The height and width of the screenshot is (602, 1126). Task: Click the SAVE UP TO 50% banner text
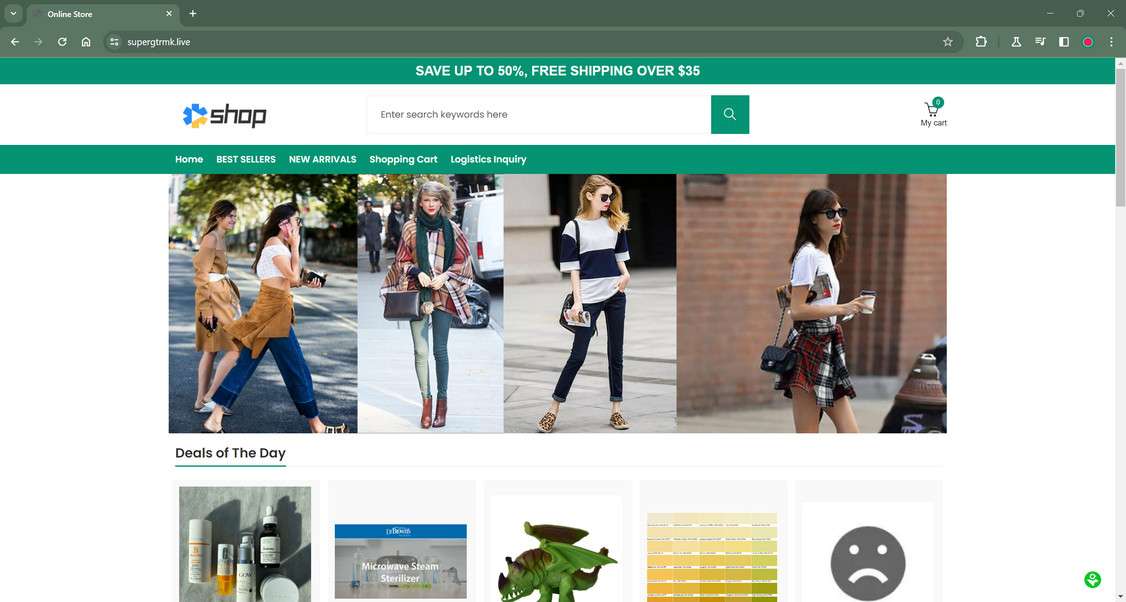click(x=557, y=71)
